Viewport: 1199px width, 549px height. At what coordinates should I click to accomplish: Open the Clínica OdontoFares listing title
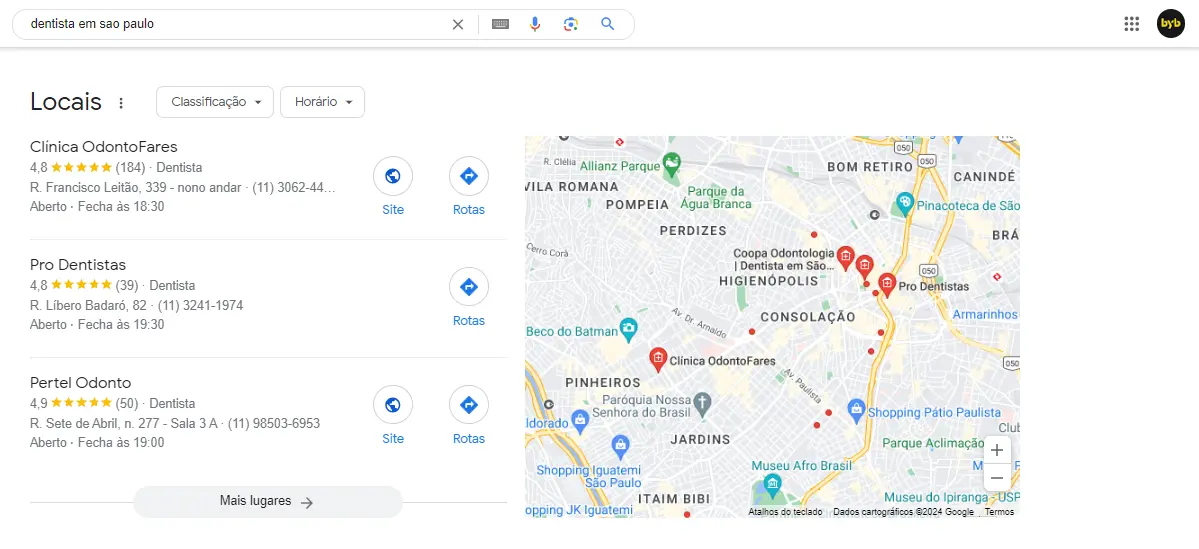(x=104, y=147)
